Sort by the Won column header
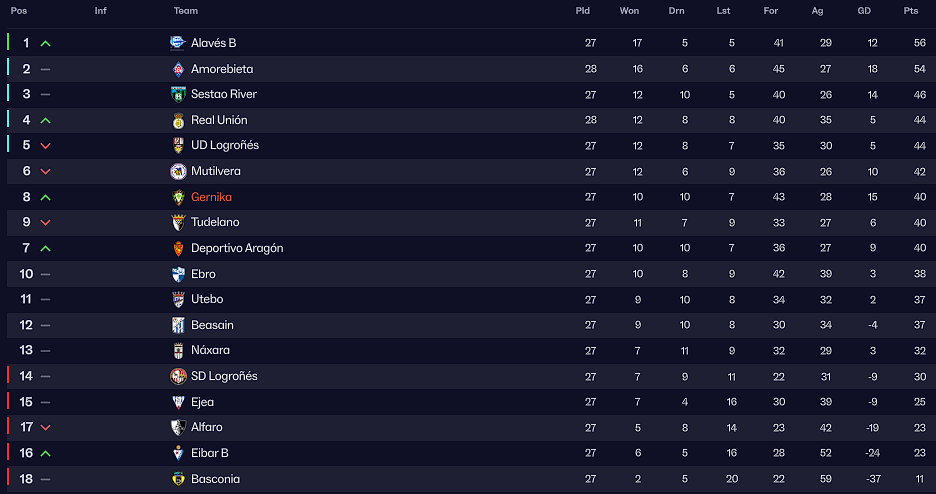The width and height of the screenshot is (936, 494). coord(629,11)
